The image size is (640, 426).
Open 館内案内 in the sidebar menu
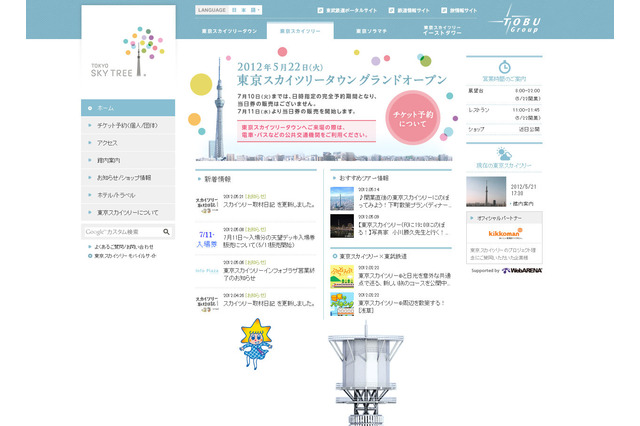128,160
